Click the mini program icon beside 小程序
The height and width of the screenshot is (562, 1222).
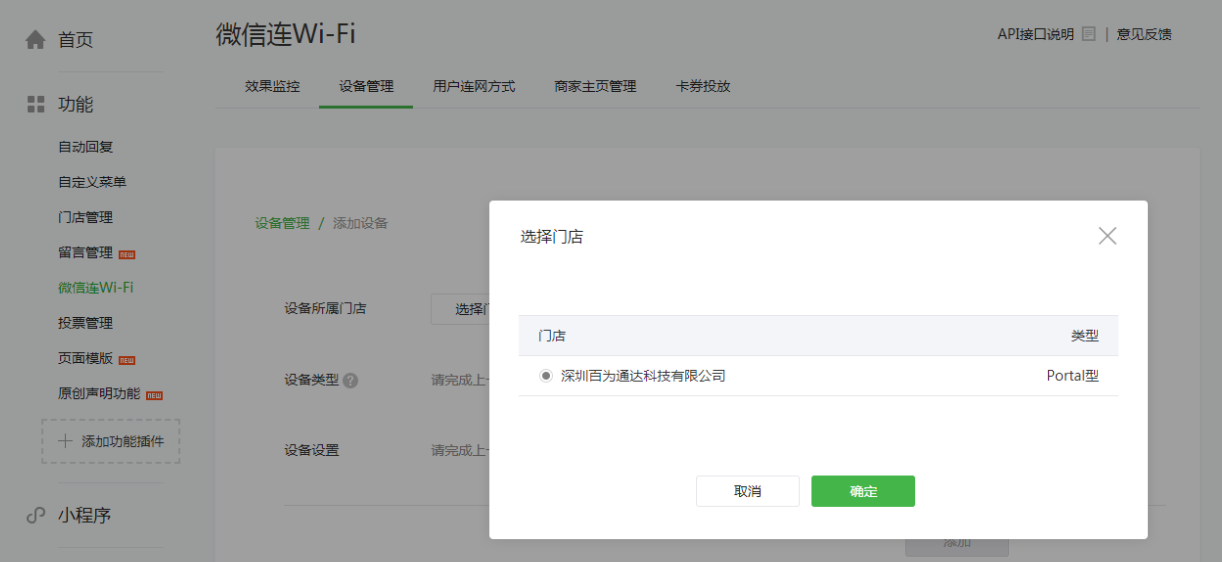tap(36, 515)
